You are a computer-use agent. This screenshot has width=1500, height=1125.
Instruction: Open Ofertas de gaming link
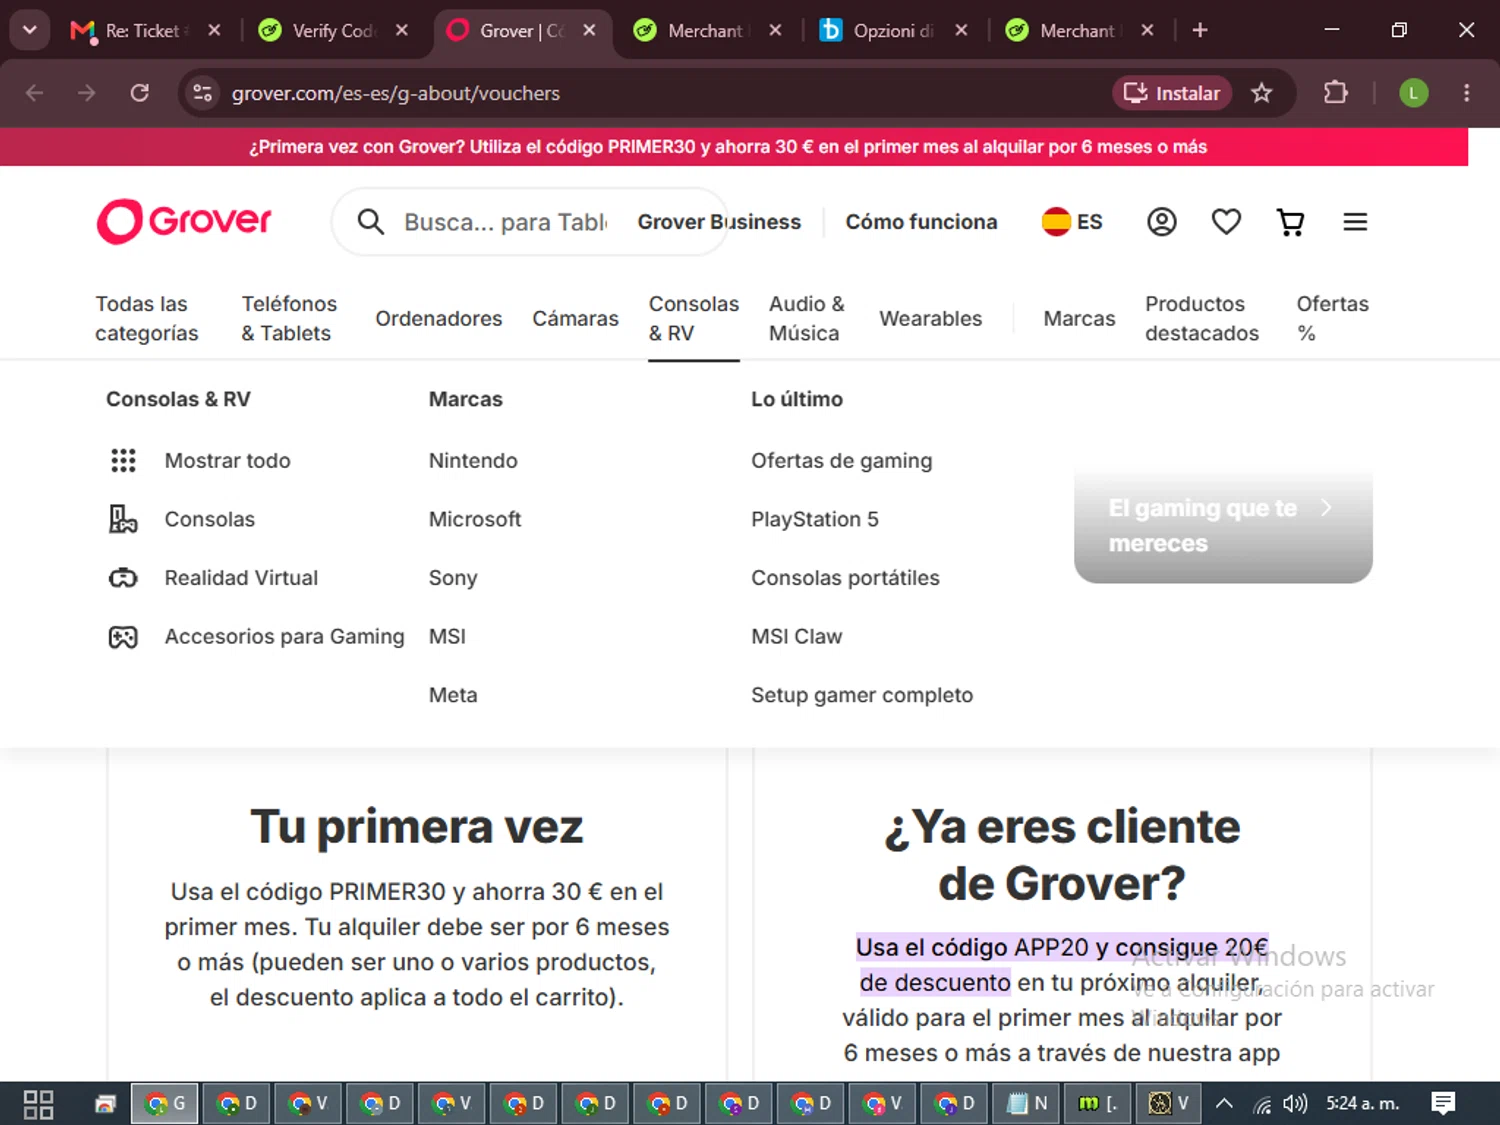(841, 461)
